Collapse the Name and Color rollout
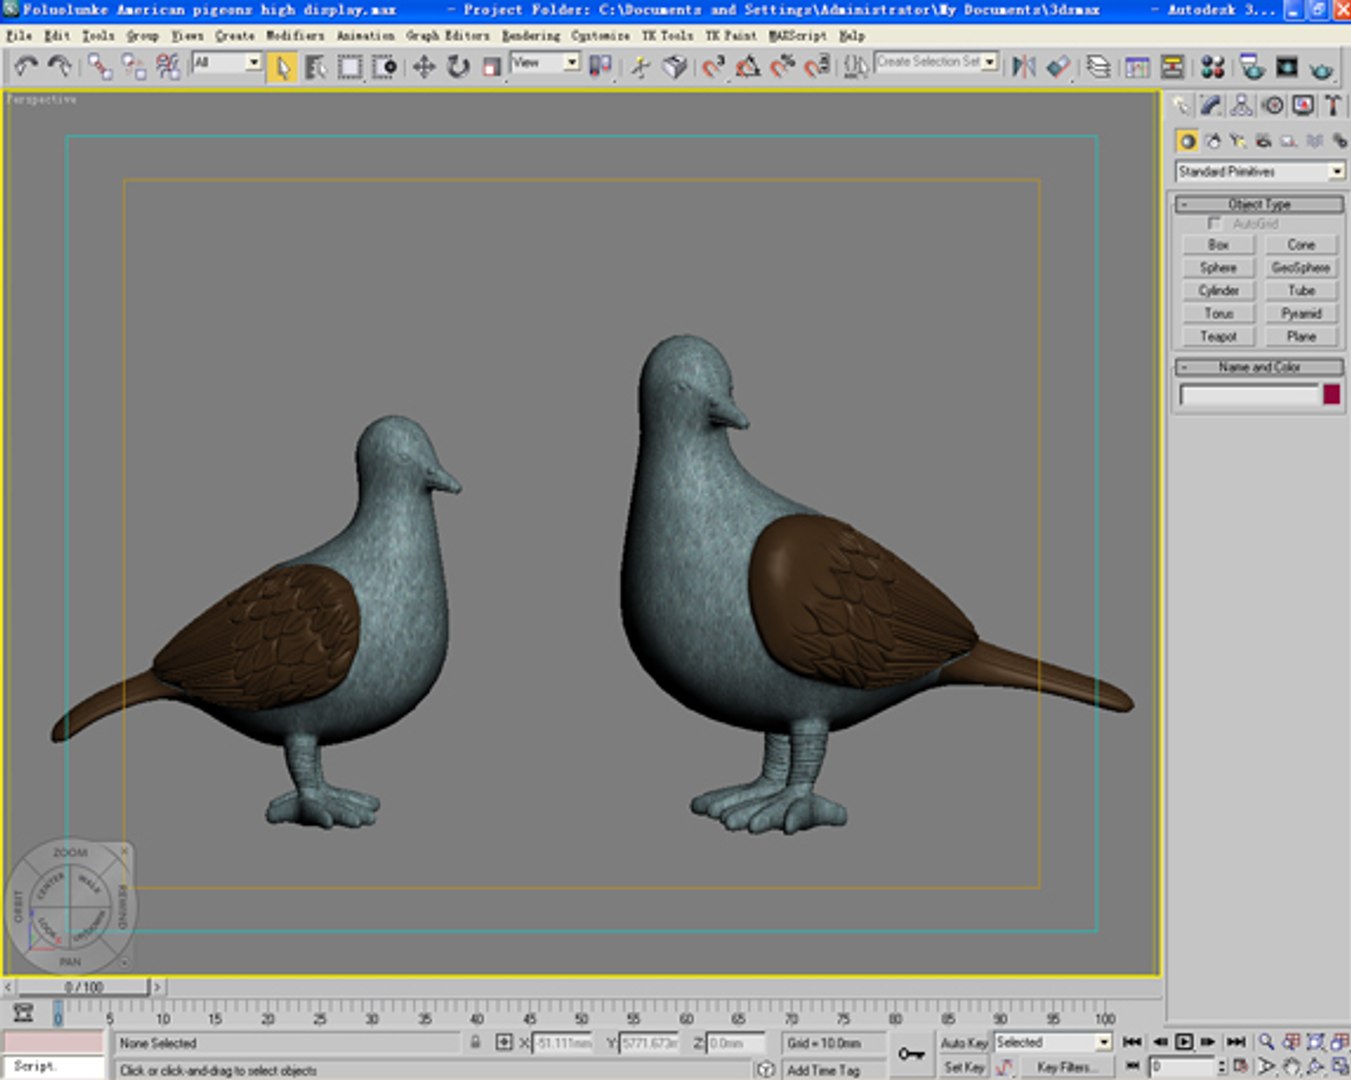1351x1080 pixels. coord(1259,367)
